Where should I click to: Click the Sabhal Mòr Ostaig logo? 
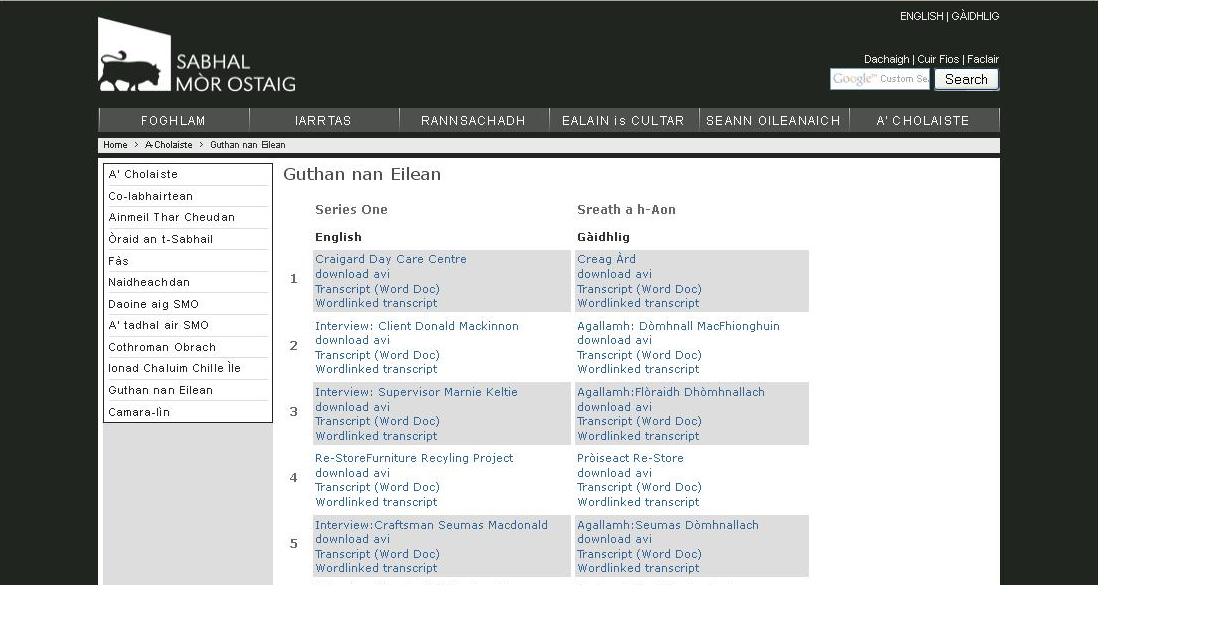(196, 58)
